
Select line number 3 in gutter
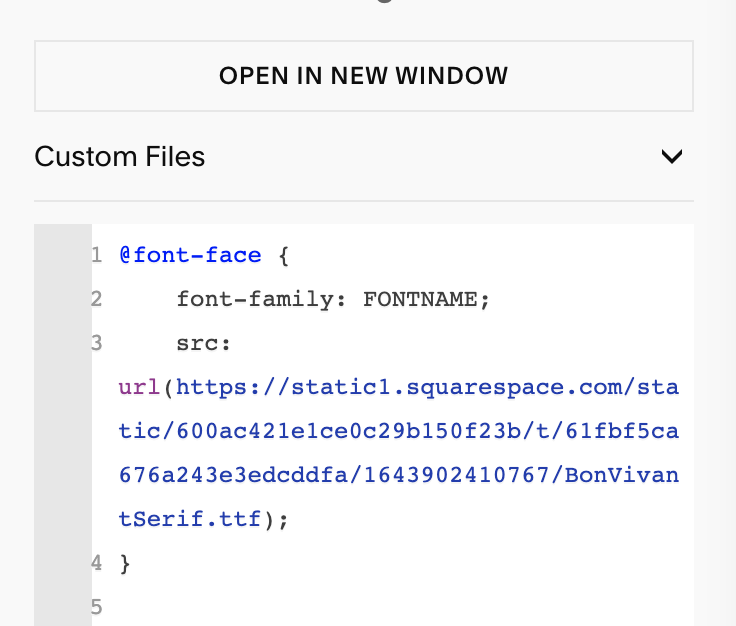(97, 343)
